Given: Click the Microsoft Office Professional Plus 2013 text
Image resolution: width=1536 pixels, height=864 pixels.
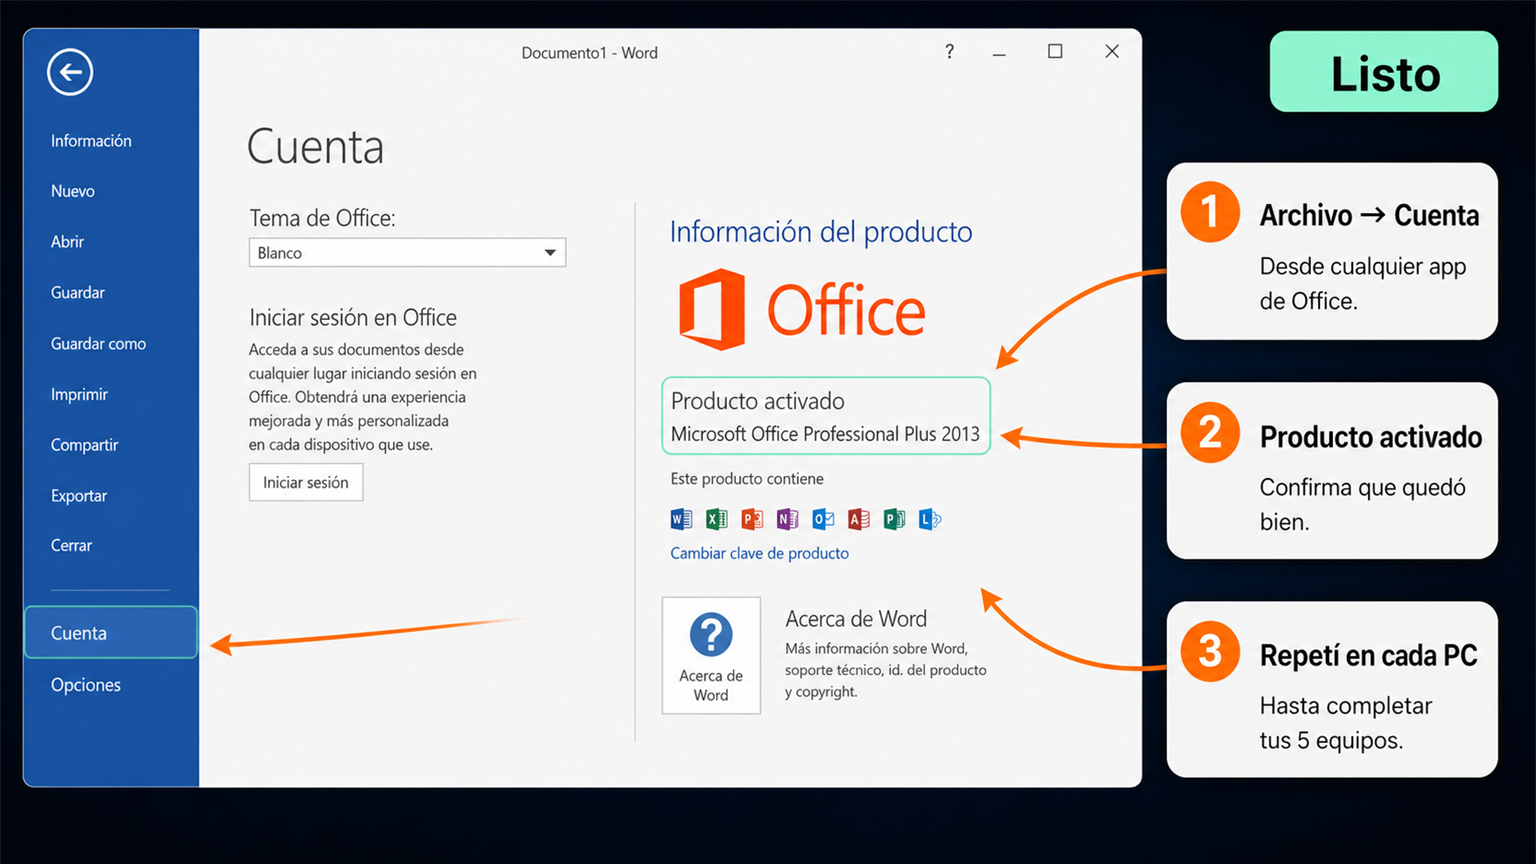Looking at the screenshot, I should click(825, 434).
